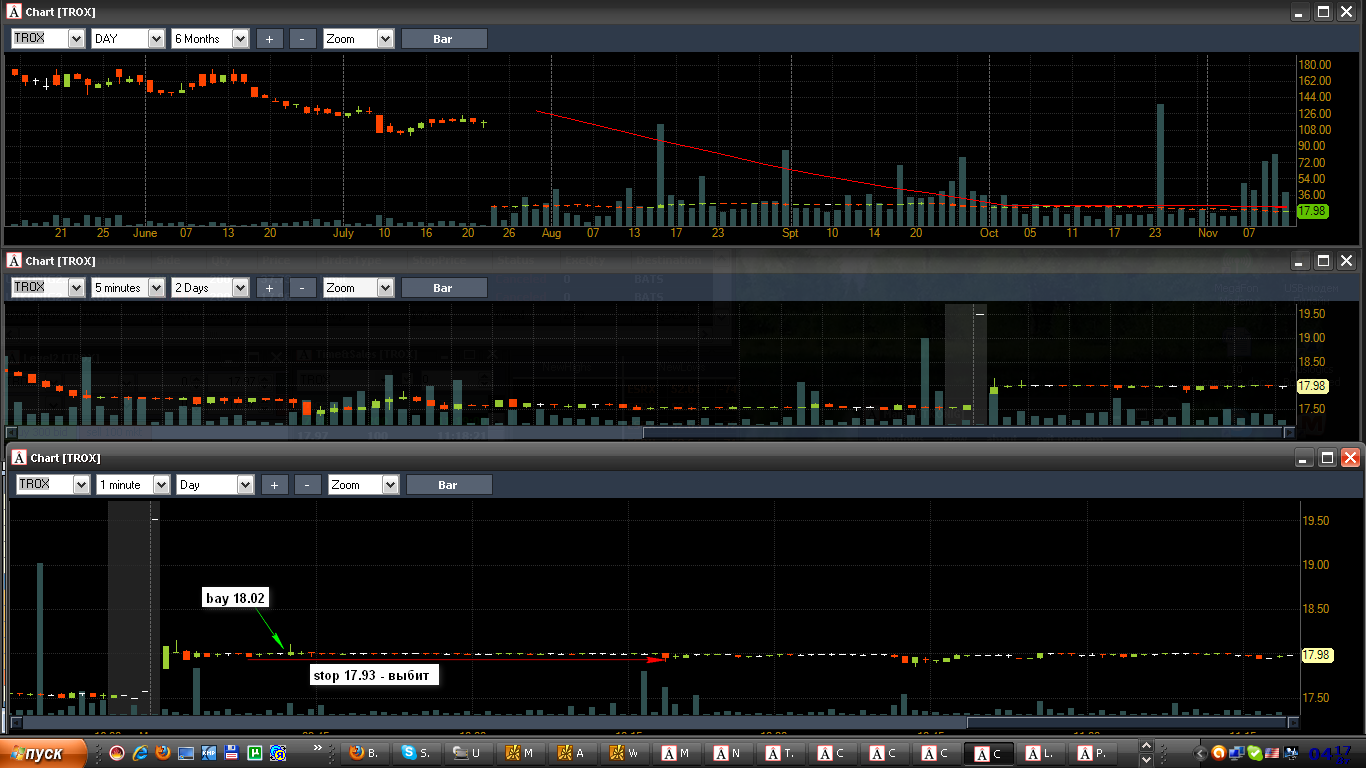The width and height of the screenshot is (1366, 768).
Task: Click Bar button in the daily chart
Action: point(444,39)
